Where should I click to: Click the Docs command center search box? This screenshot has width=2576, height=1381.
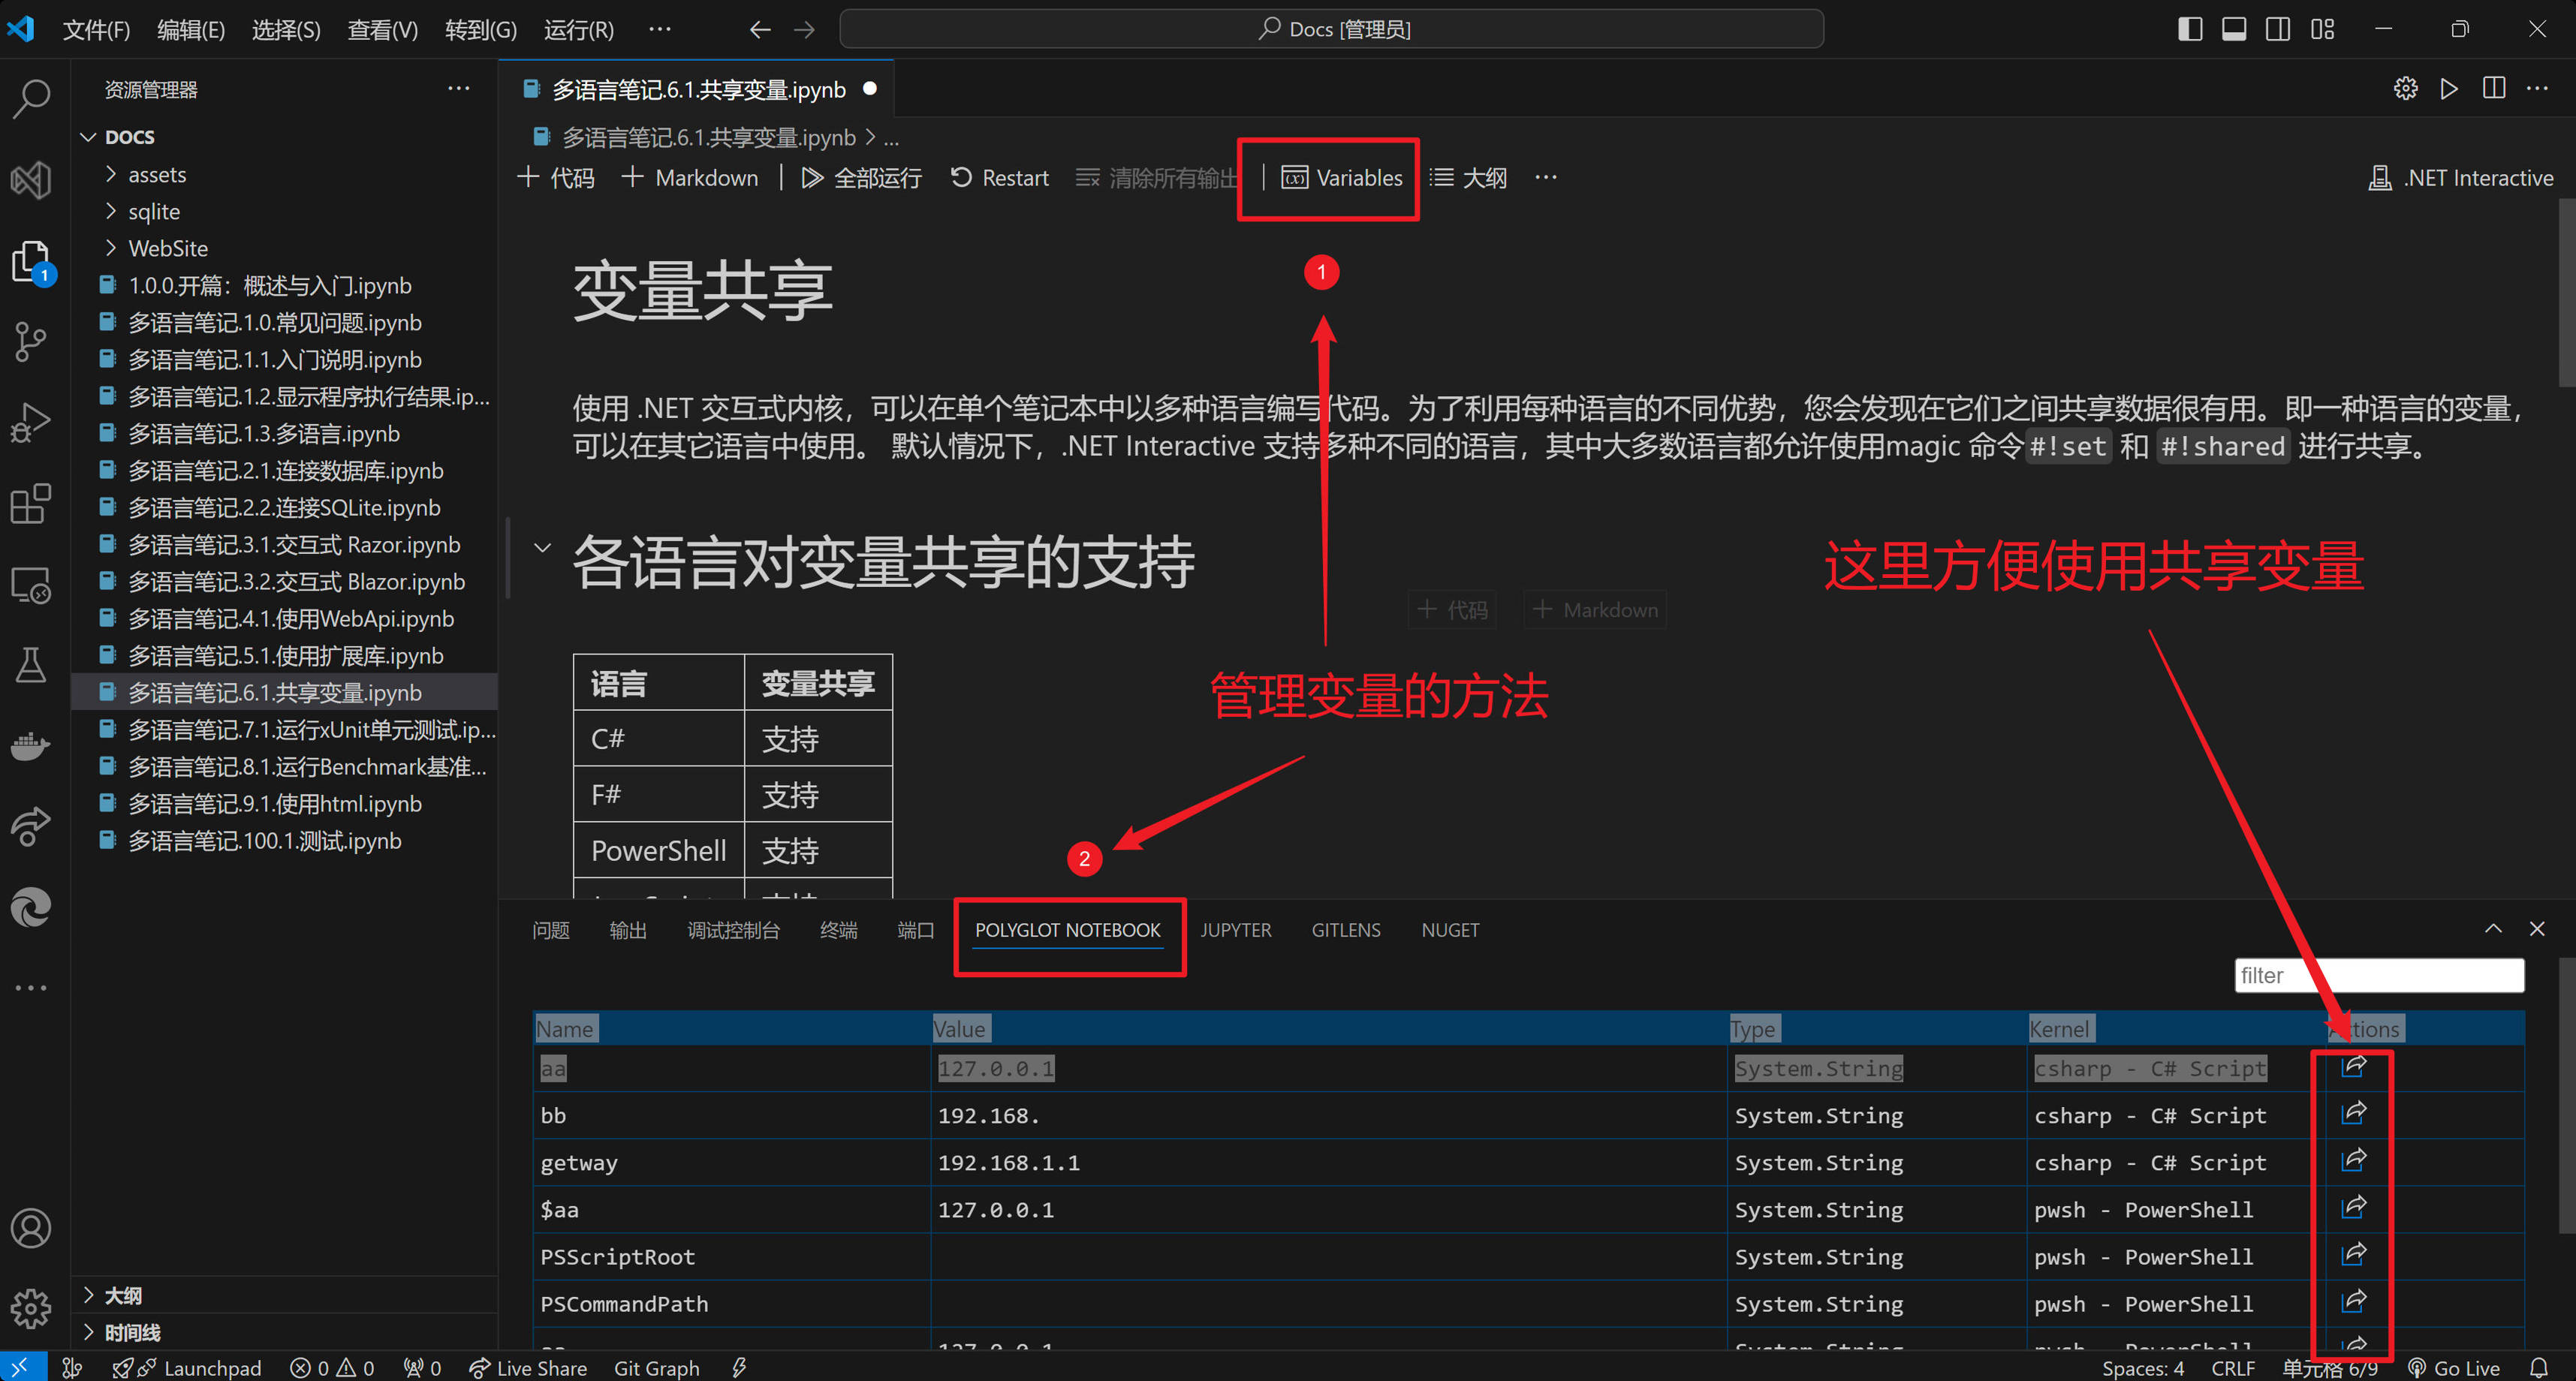pos(1331,29)
